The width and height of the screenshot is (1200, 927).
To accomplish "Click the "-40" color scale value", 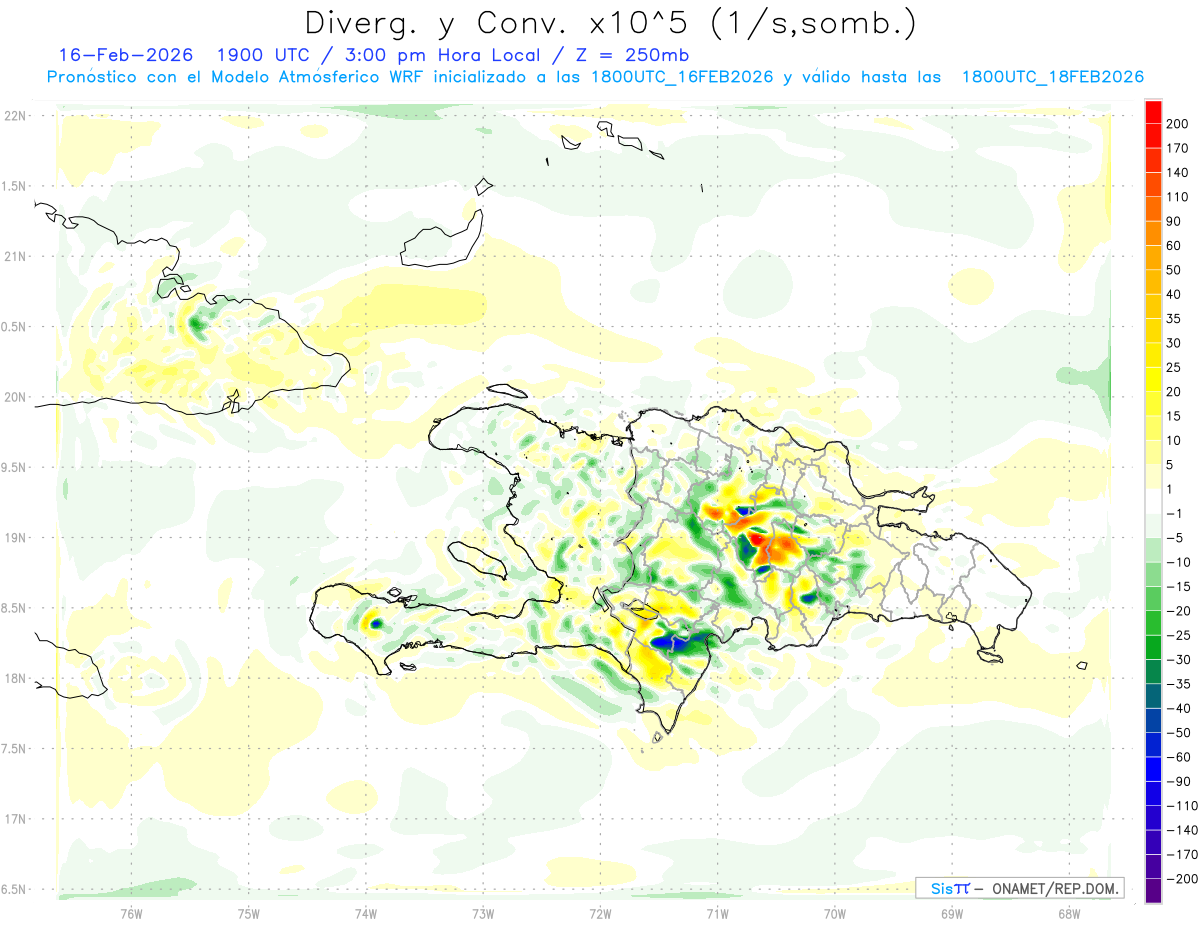I will coord(1180,708).
